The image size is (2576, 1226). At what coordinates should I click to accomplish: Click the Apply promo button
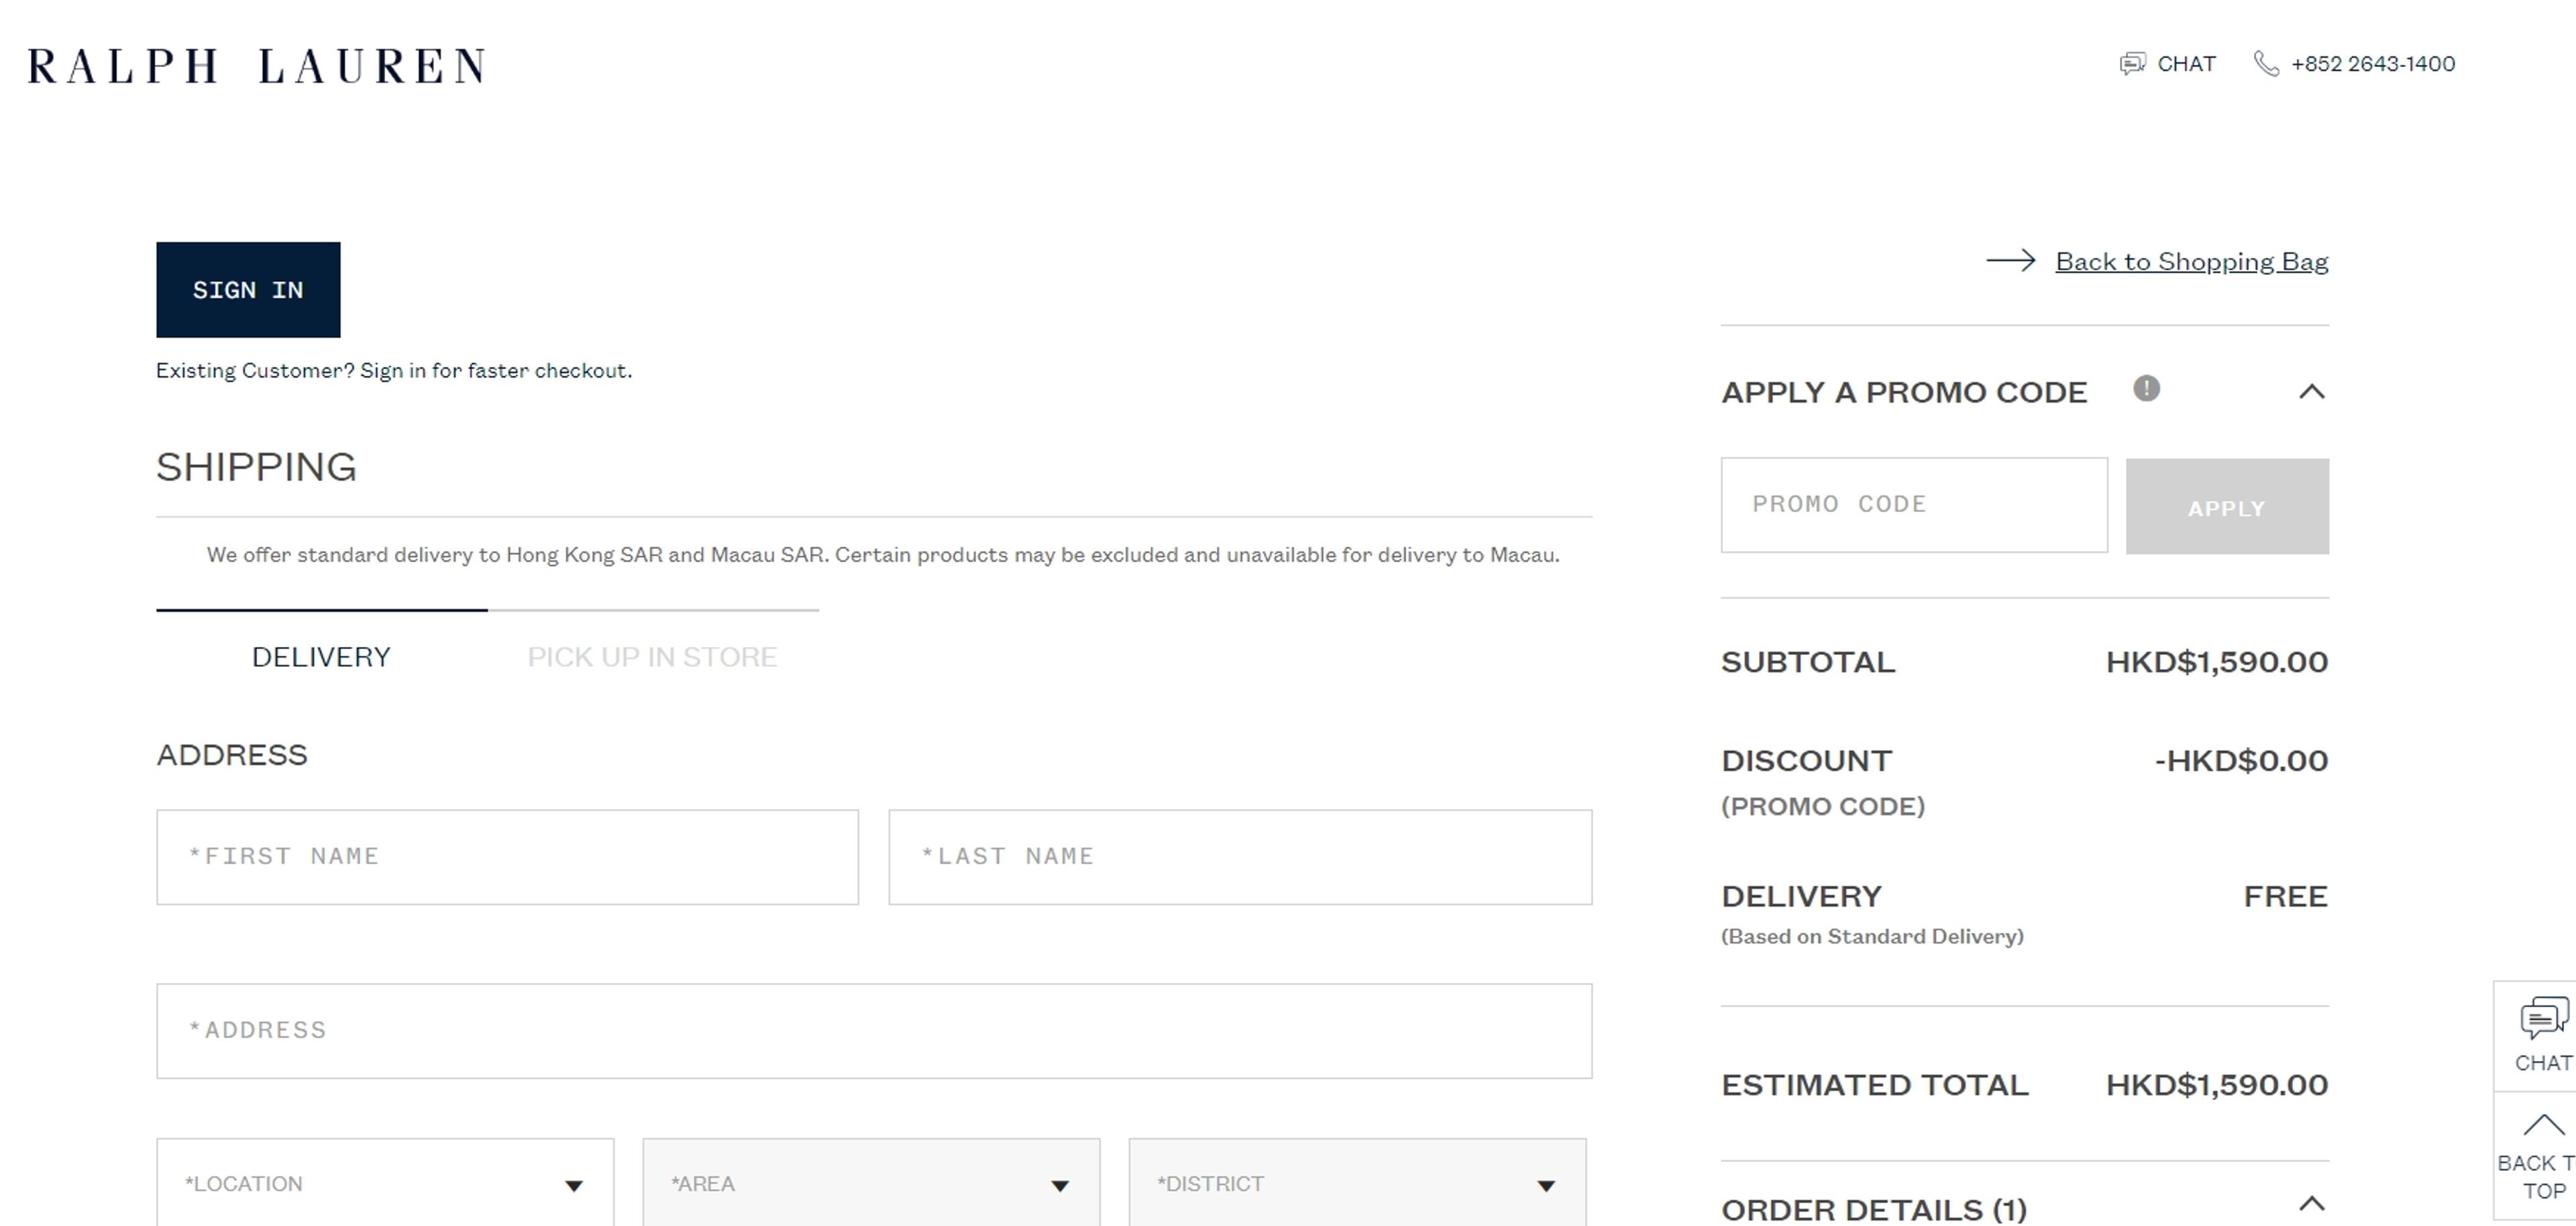[x=2227, y=507]
